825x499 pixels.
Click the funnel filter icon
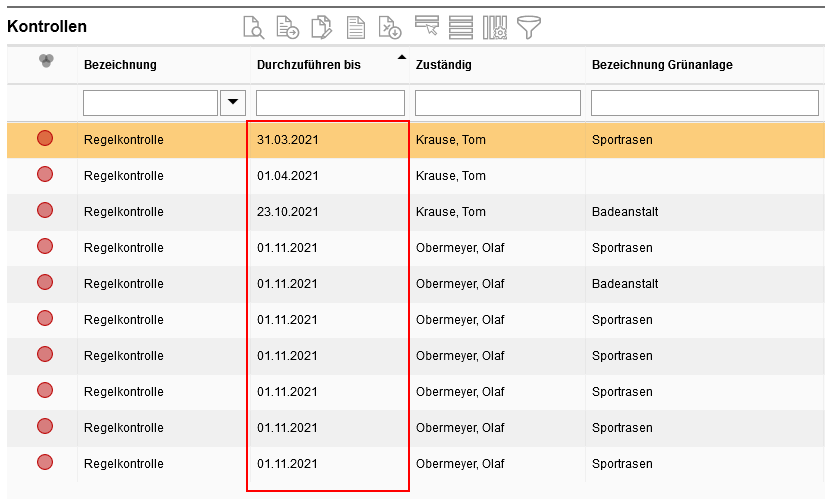(529, 28)
